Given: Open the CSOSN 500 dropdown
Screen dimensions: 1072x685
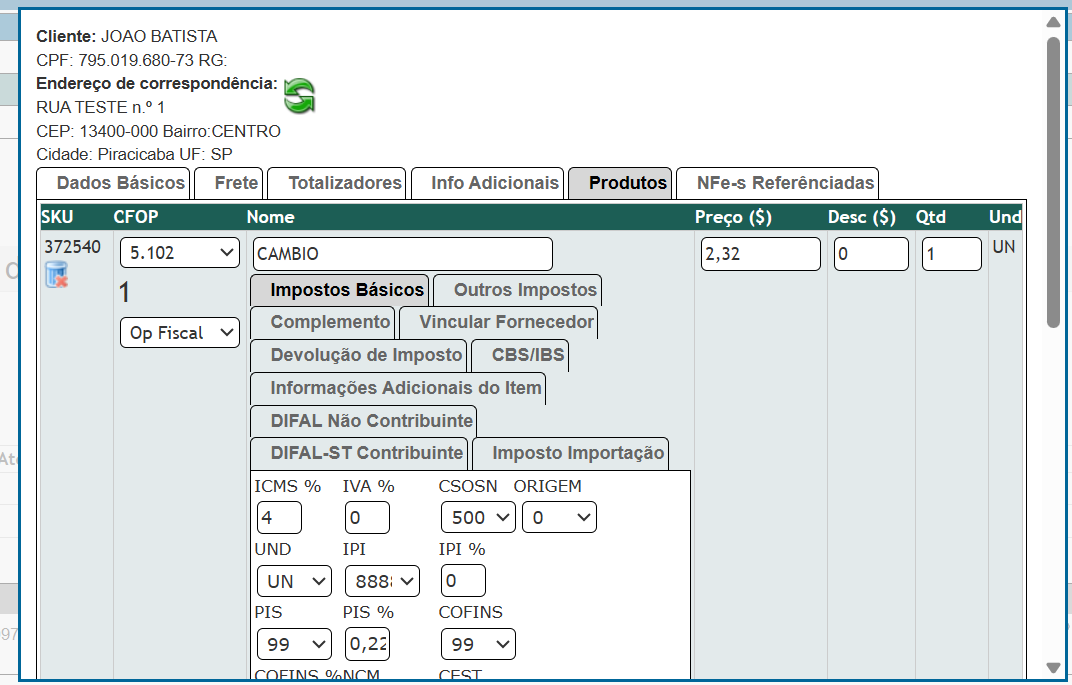Looking at the screenshot, I should pos(478,517).
